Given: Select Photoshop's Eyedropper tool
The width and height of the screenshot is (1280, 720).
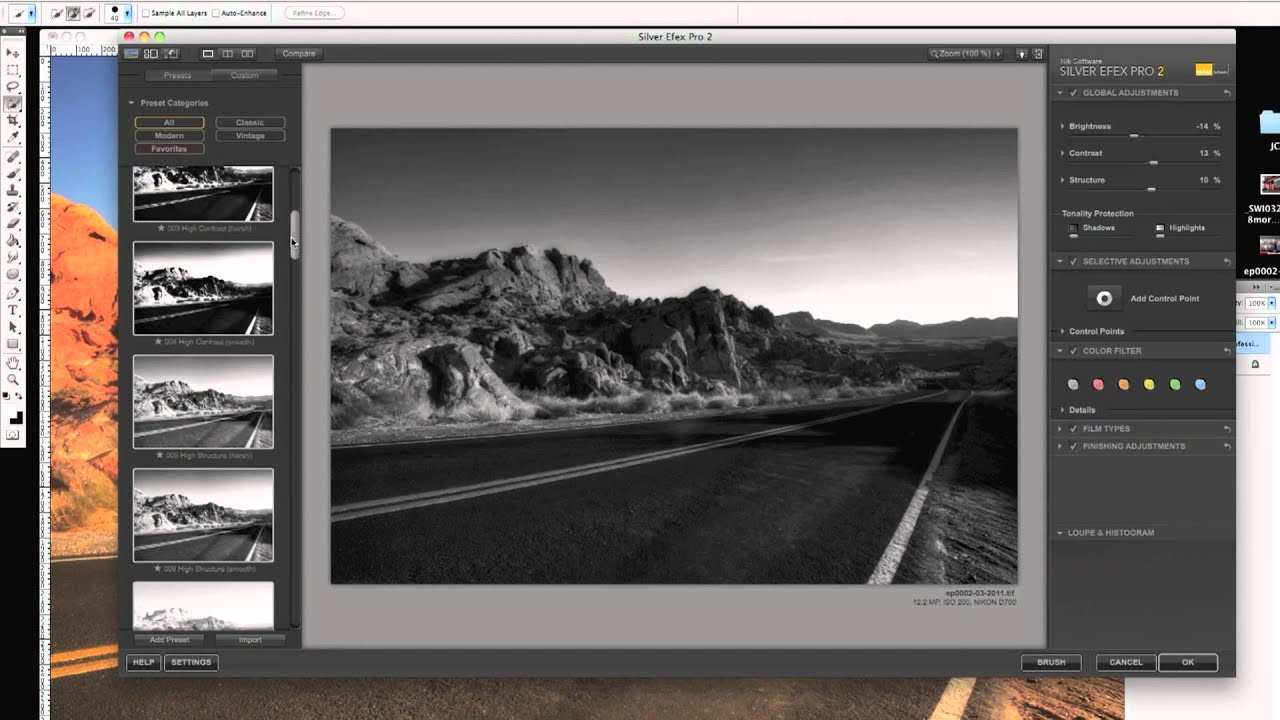Looking at the screenshot, I should [13, 138].
